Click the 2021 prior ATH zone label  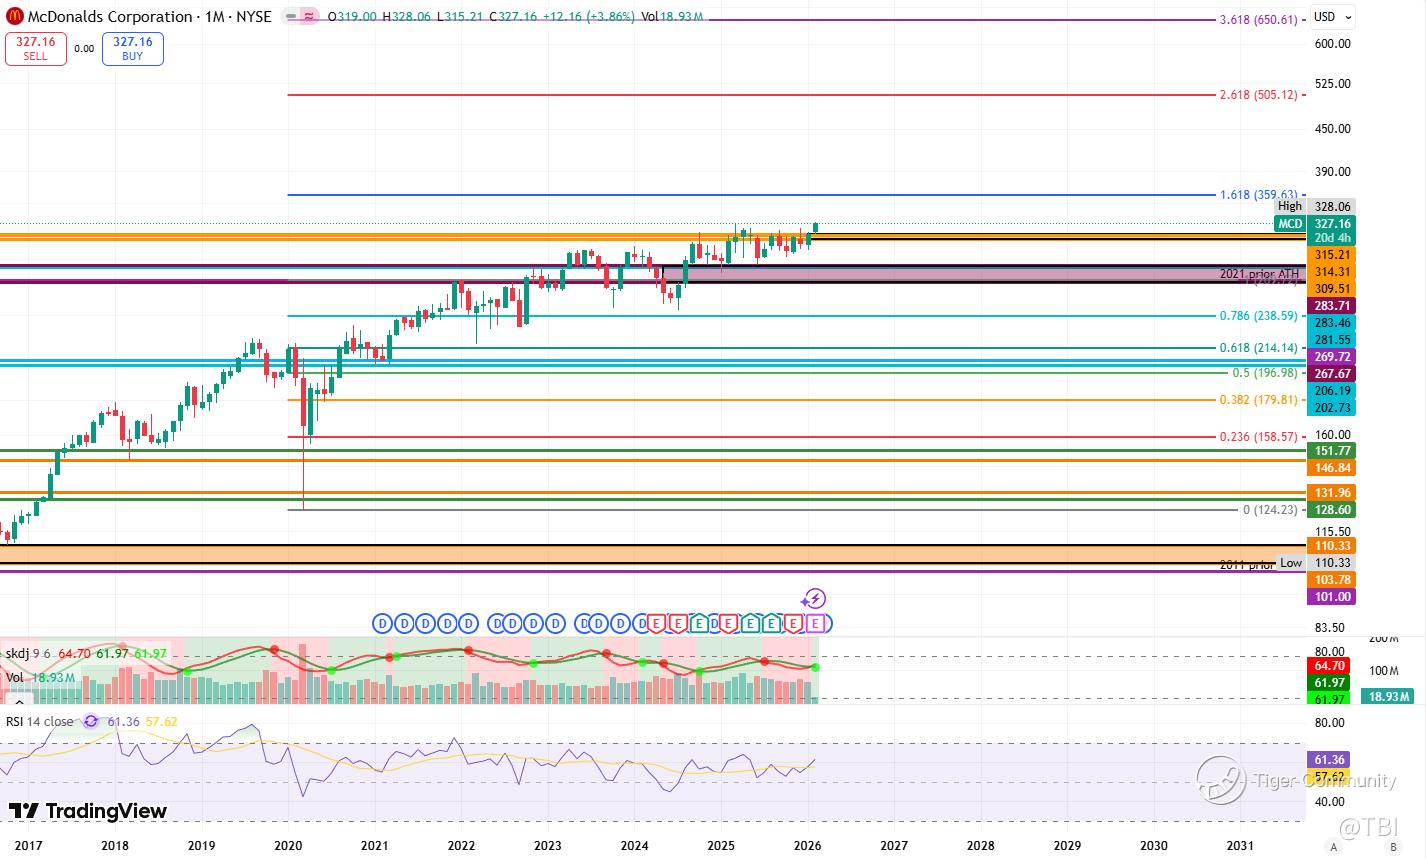[x=1259, y=274]
